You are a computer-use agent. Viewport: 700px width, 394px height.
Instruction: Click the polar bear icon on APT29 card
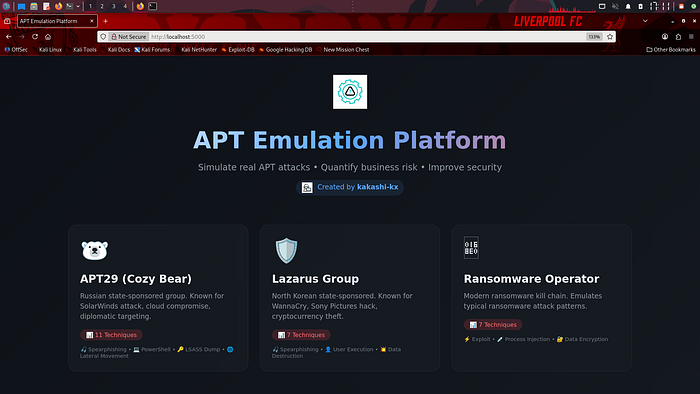pos(95,250)
